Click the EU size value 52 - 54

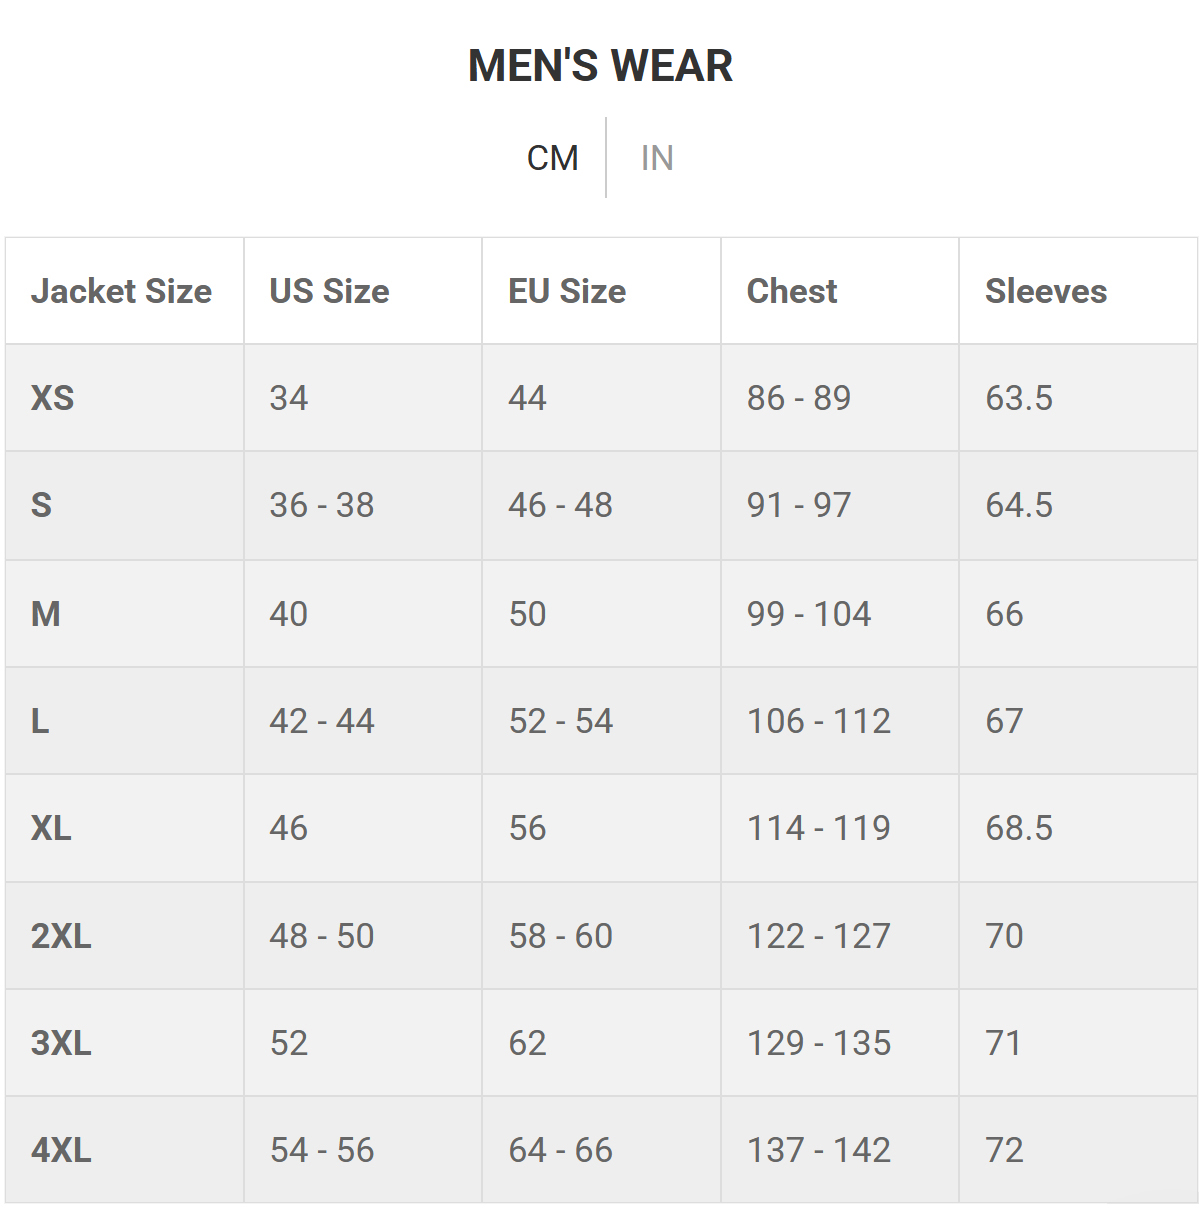tap(560, 721)
